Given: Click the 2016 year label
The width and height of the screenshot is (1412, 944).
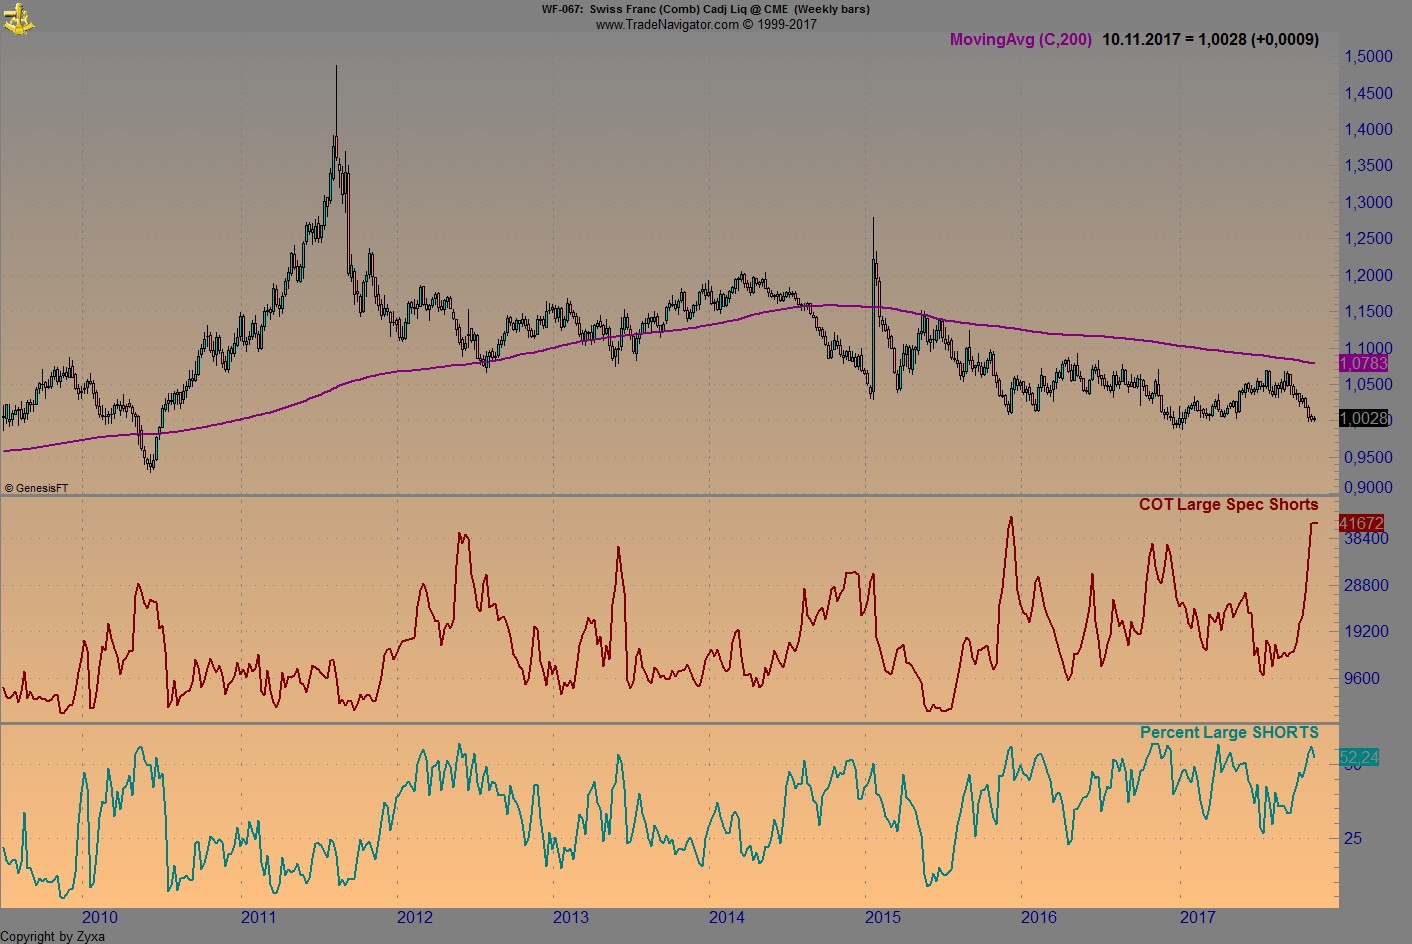Looking at the screenshot, I should click(x=1039, y=918).
